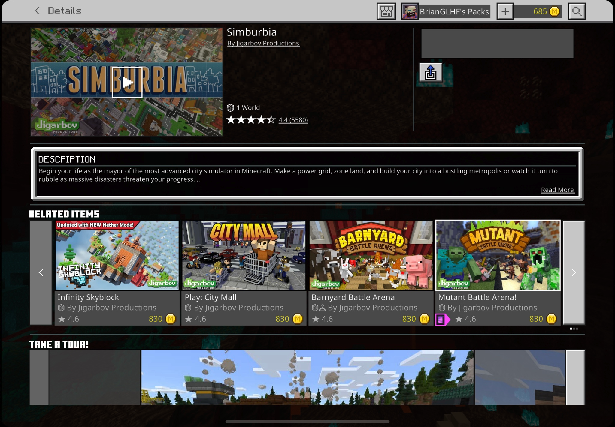Open the BrianGi HP's Packs profile button
615x427 pixels.
point(446,11)
